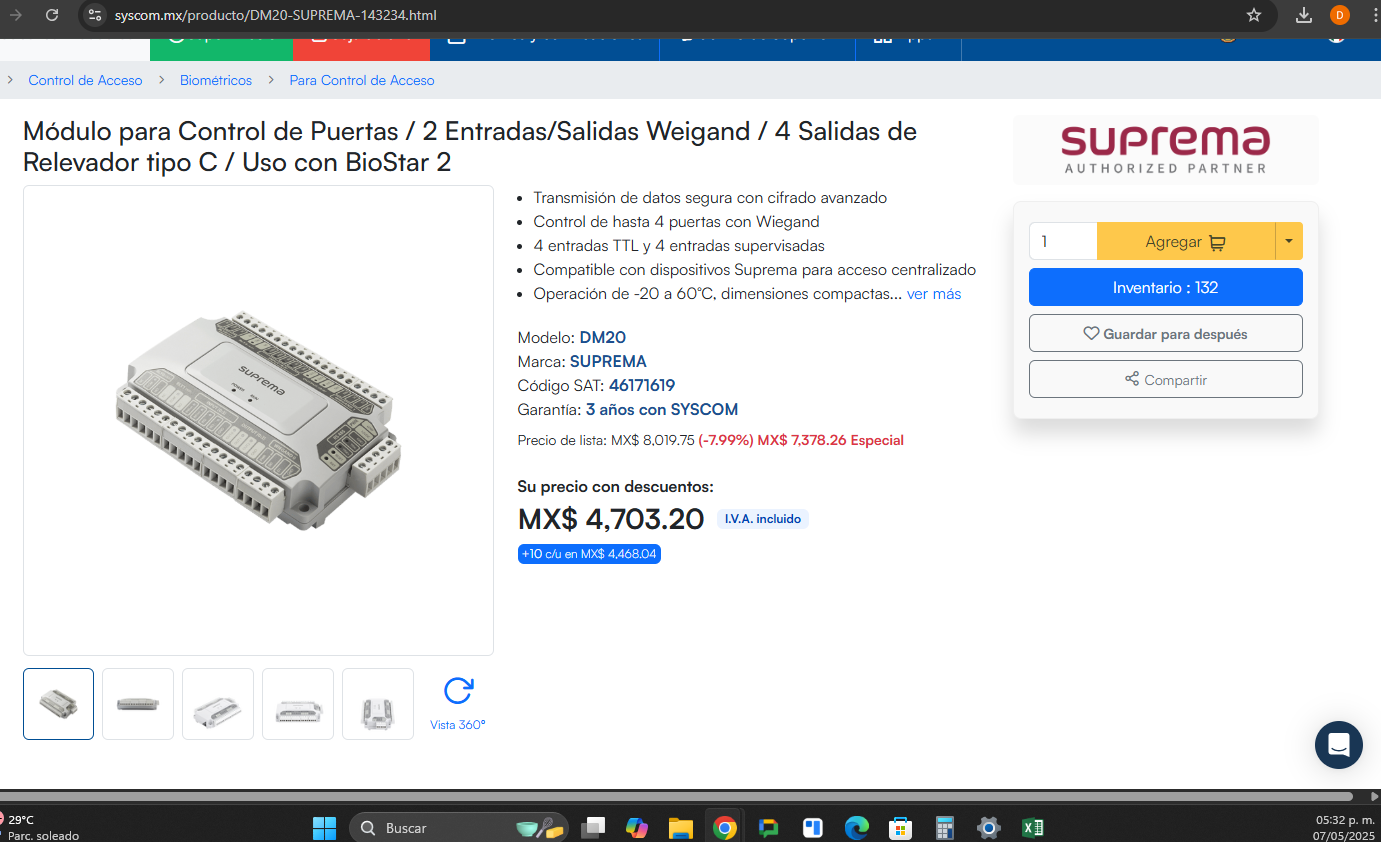The height and width of the screenshot is (842, 1381).
Task: Click the site info icon in the address bar
Action: coord(94,15)
